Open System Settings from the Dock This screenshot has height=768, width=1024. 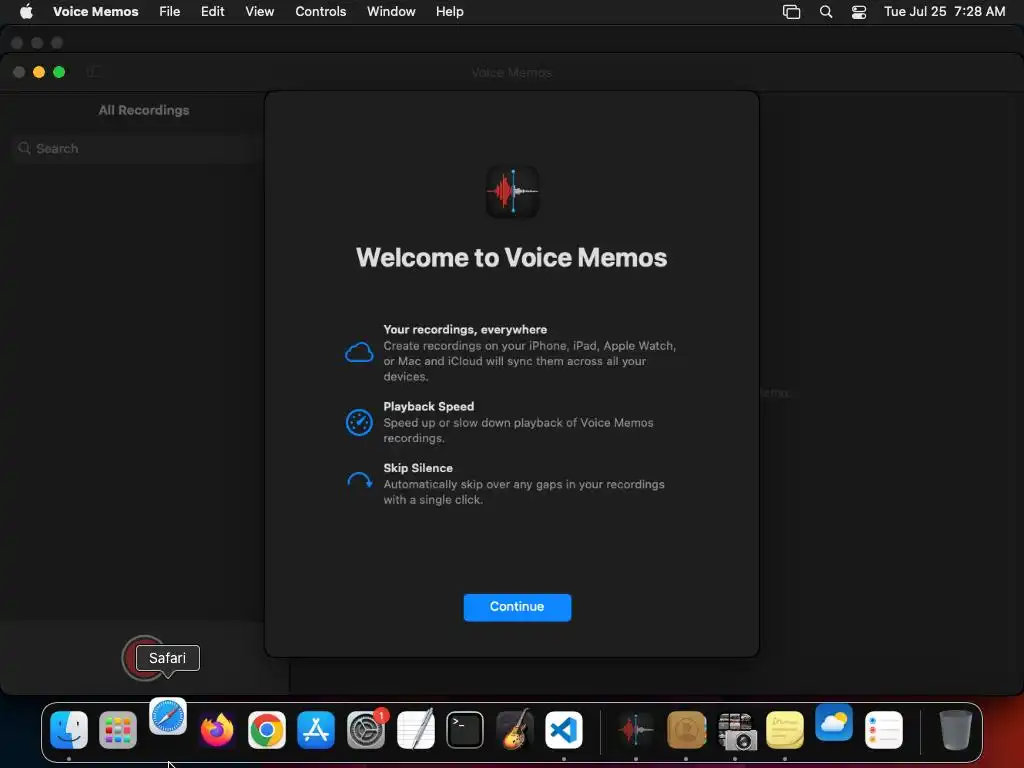click(x=366, y=729)
